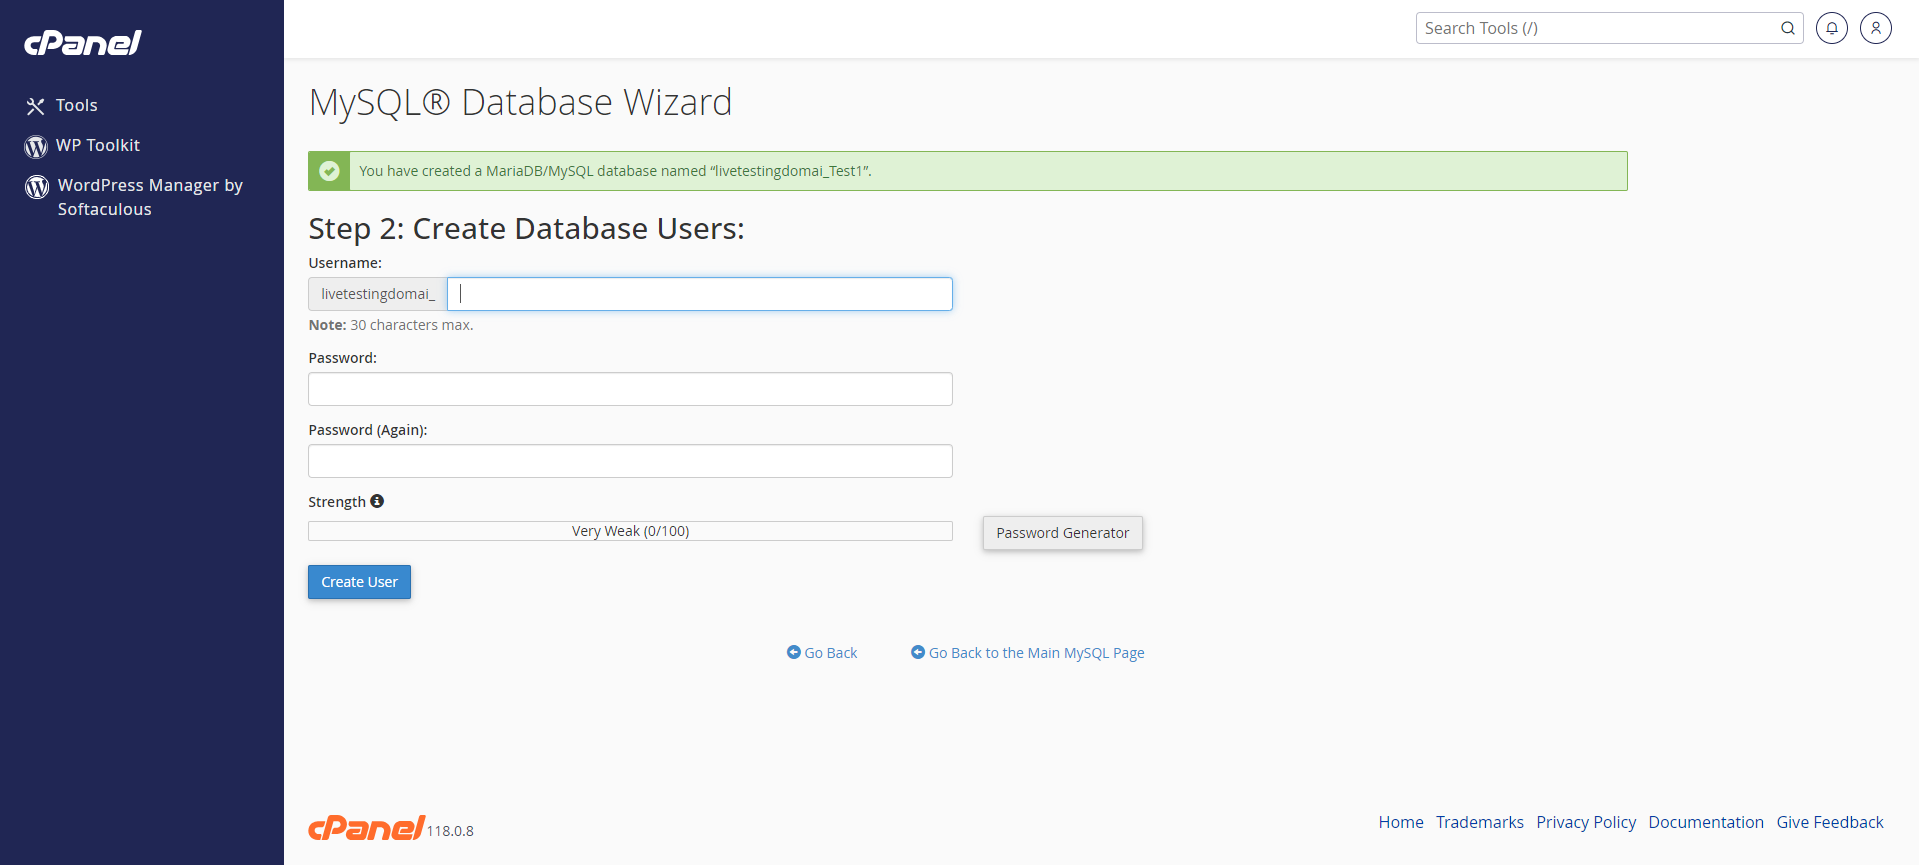This screenshot has width=1919, height=865.
Task: Open the Home footer link
Action: tap(1401, 822)
